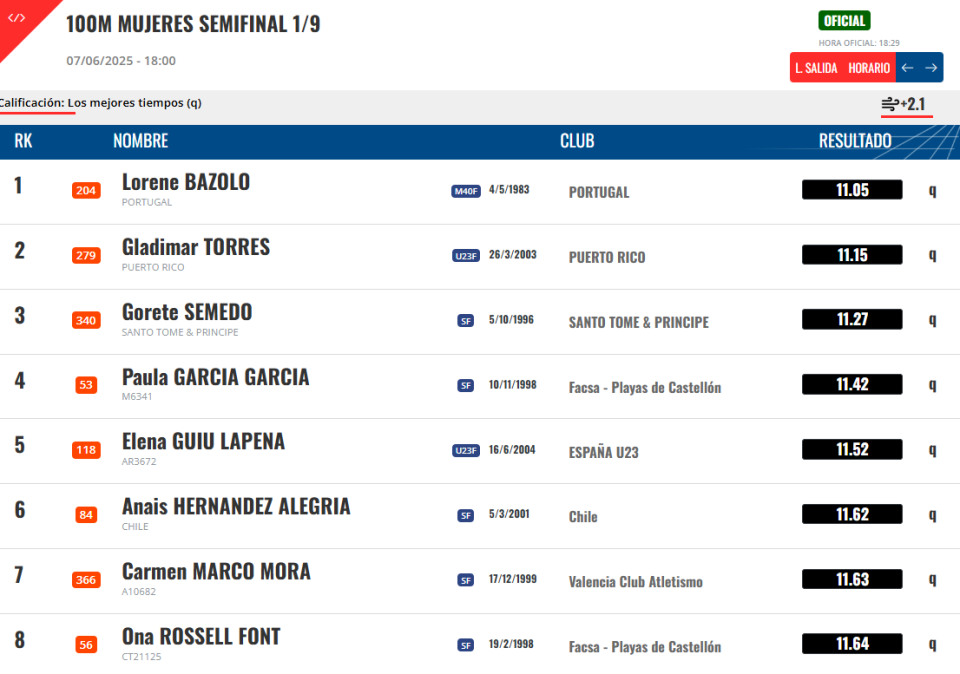The image size is (960, 674).
Task: Open Paula GARCIA GARCIA's athlete page
Action: (216, 377)
